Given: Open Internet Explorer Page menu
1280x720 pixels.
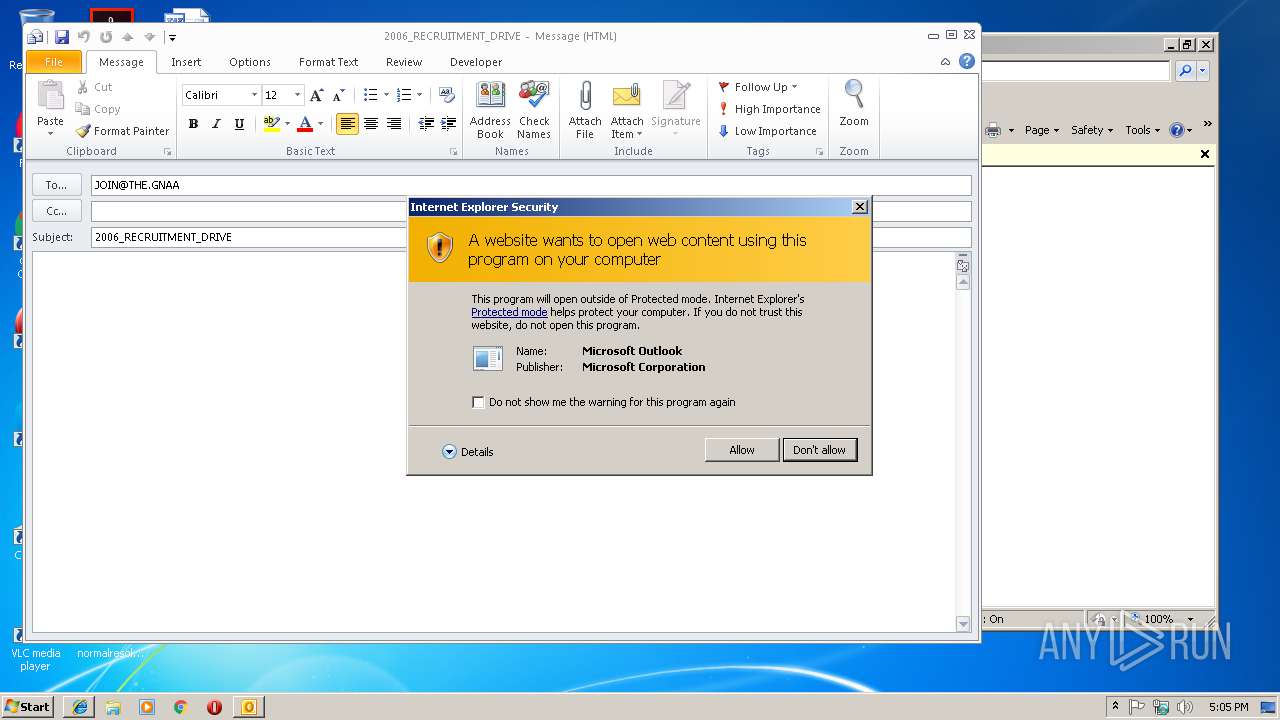Looking at the screenshot, I should click(1041, 130).
